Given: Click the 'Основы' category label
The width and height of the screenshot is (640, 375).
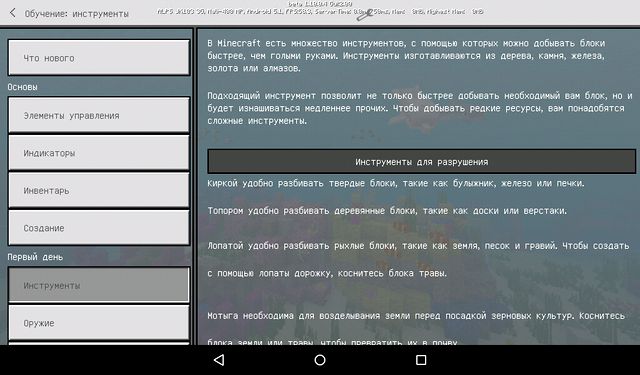Looking at the screenshot, I should pos(22,87).
